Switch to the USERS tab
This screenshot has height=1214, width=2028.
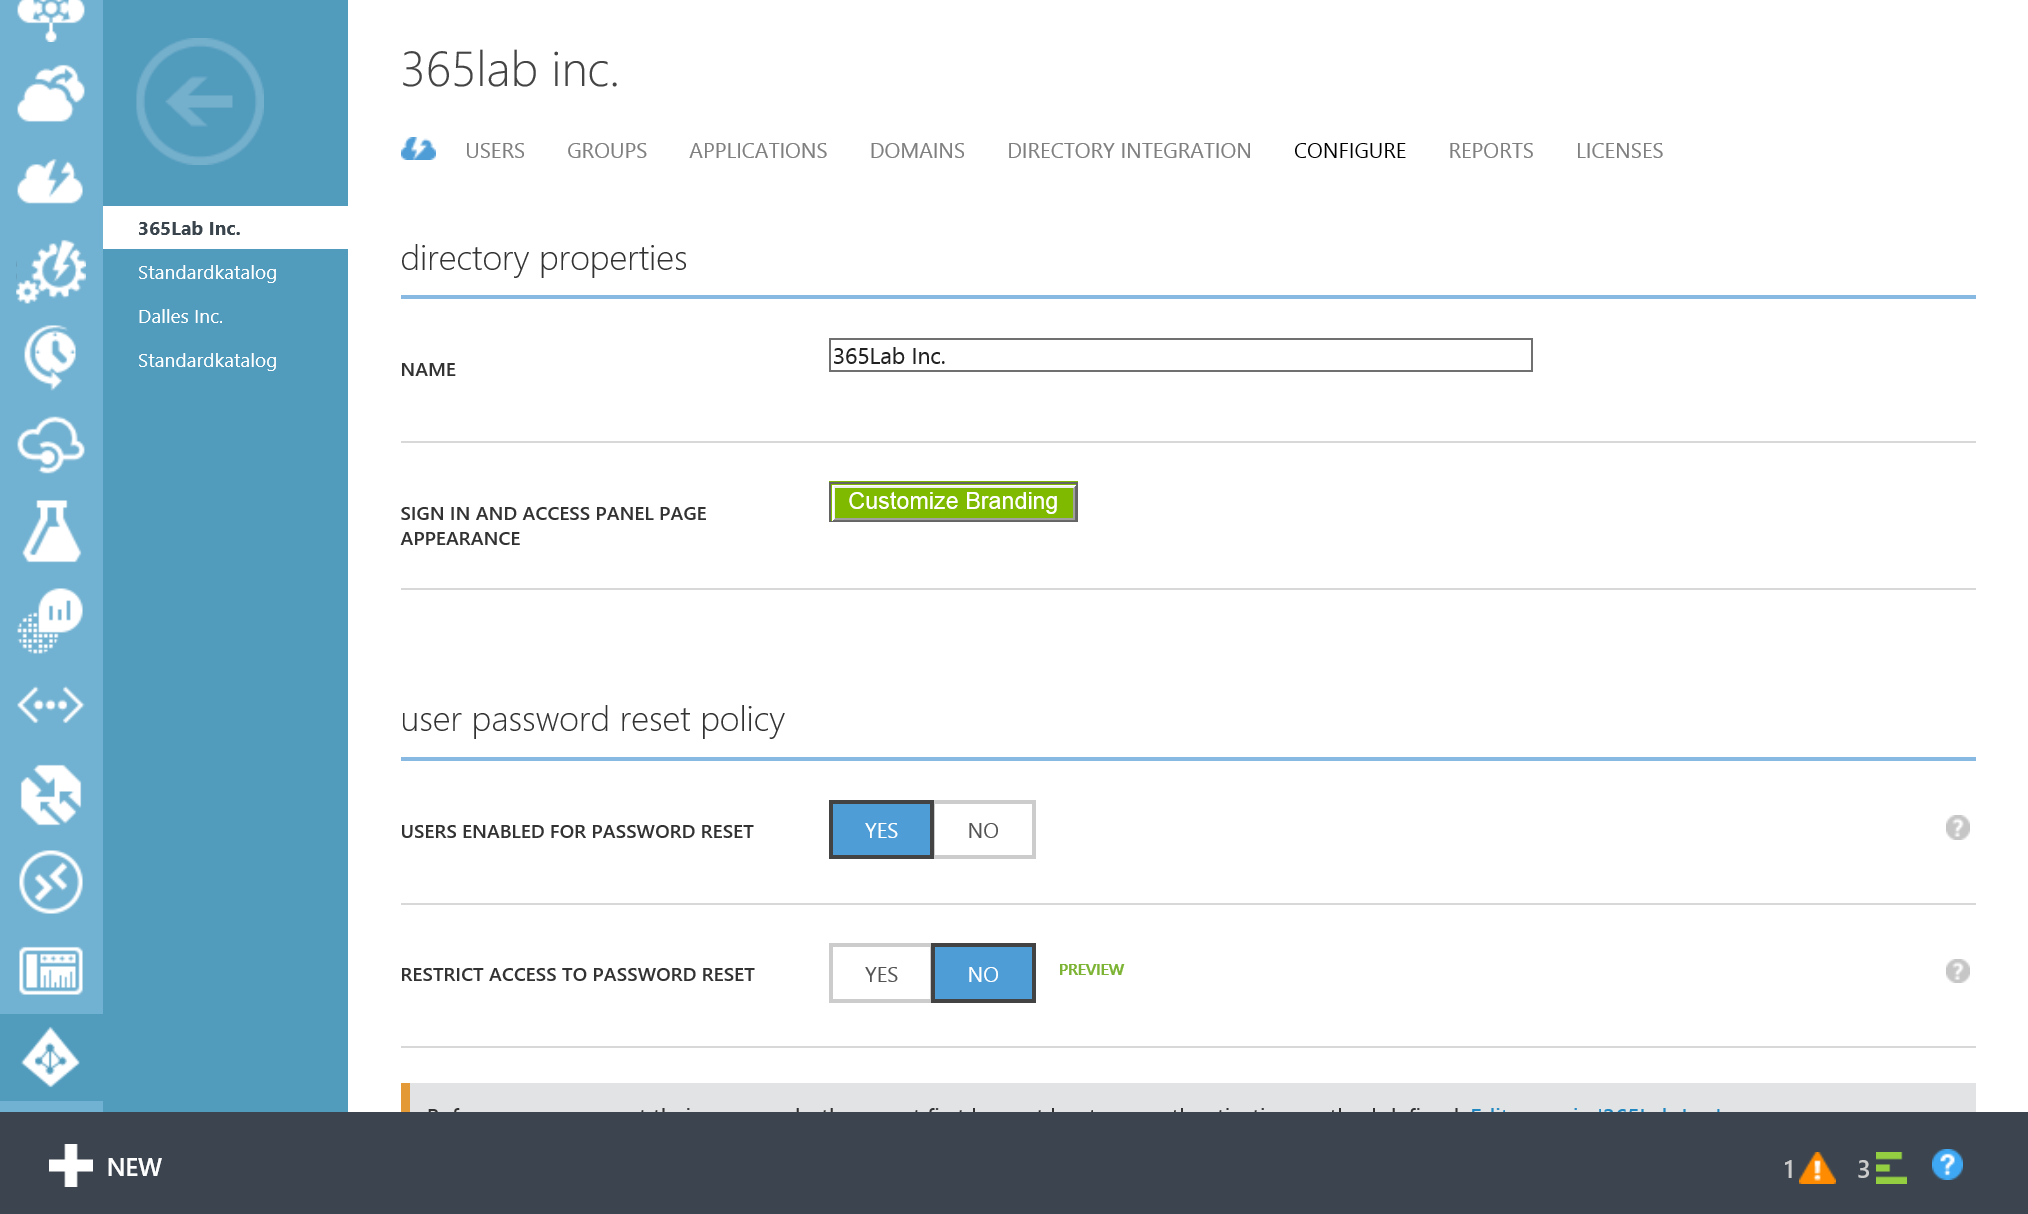click(494, 151)
